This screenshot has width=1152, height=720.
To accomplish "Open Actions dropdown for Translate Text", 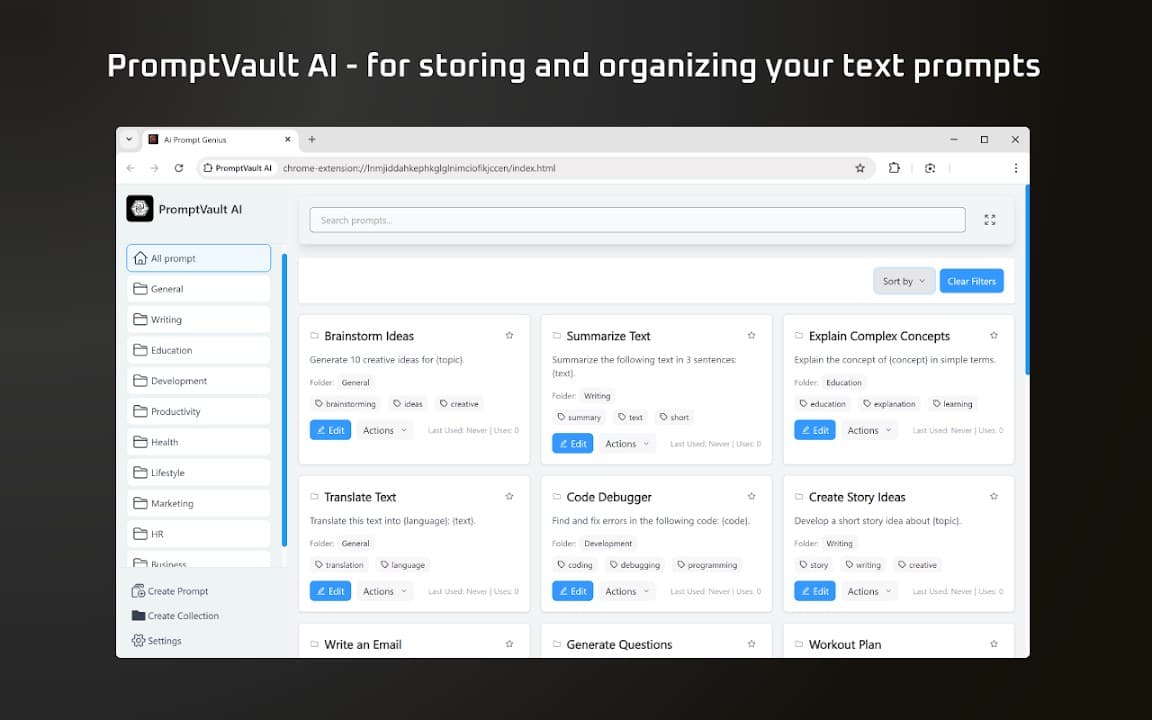I will coord(385,591).
